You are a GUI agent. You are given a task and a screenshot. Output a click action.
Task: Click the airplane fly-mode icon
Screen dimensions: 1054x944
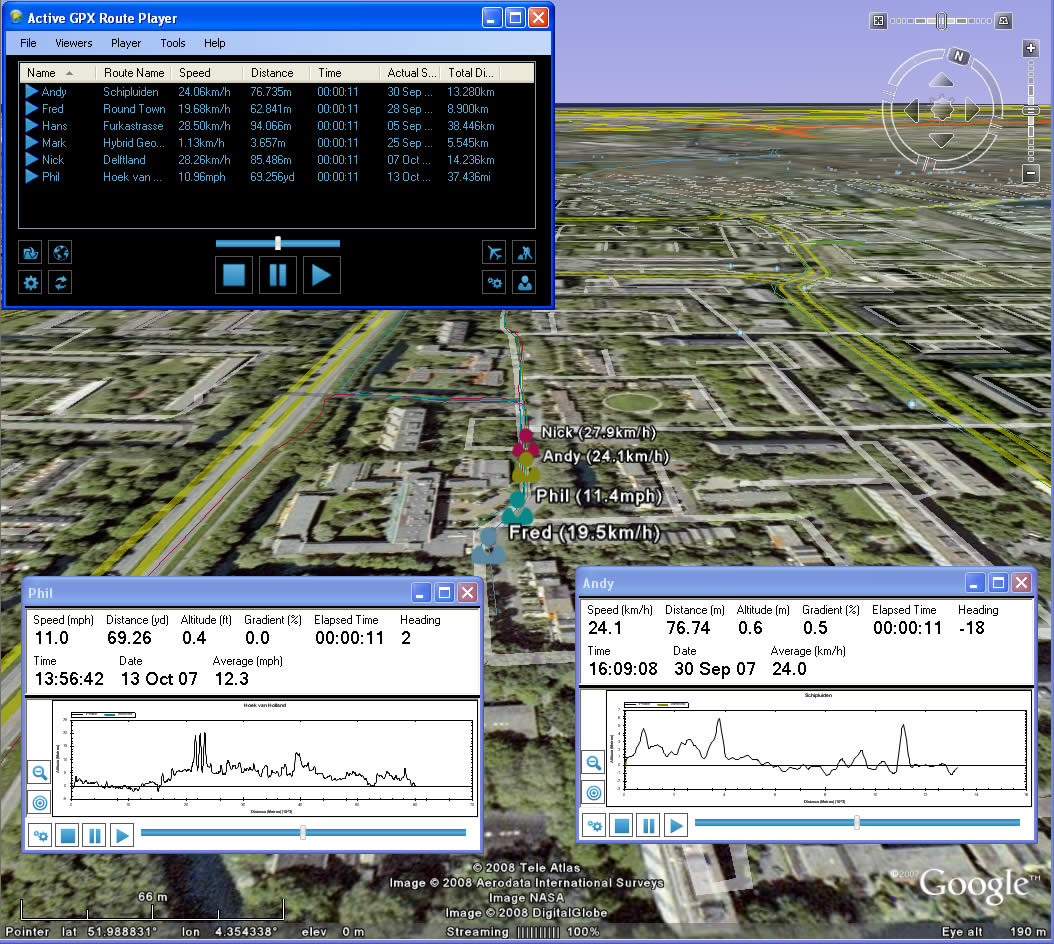pos(494,252)
